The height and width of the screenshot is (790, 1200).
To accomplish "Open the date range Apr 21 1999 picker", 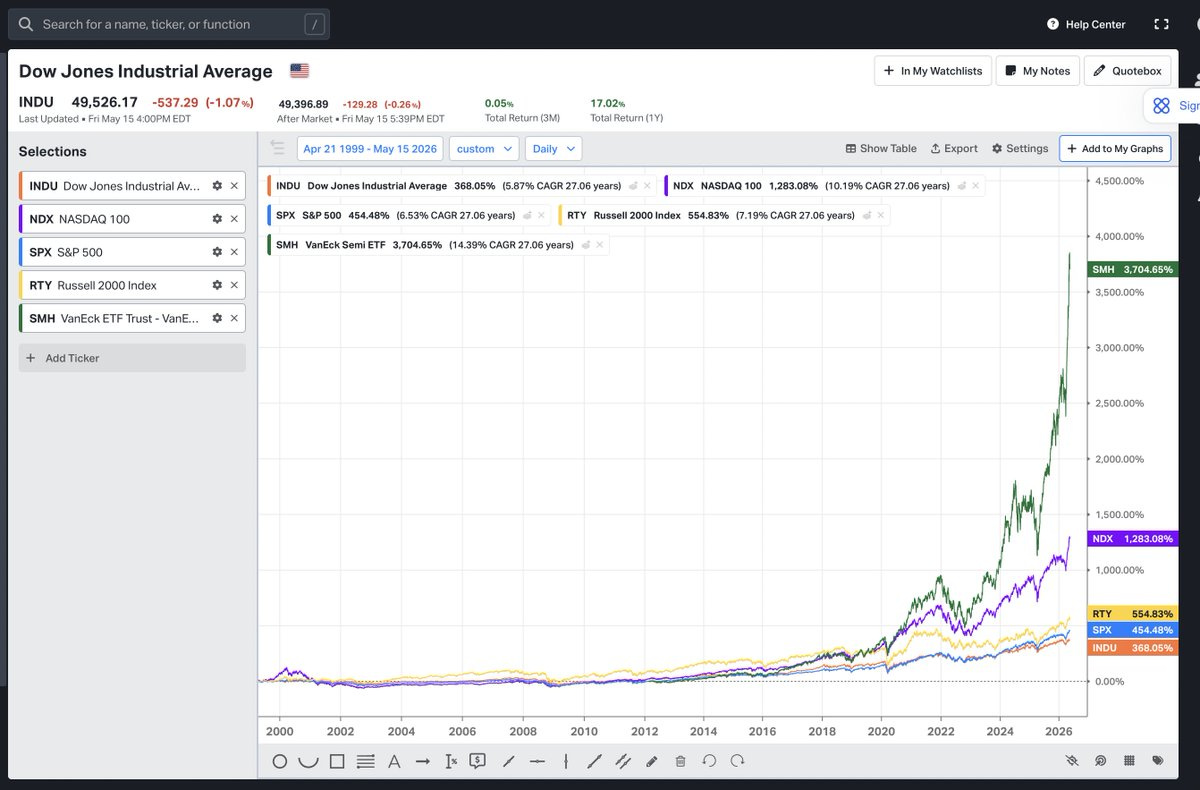I will point(370,149).
